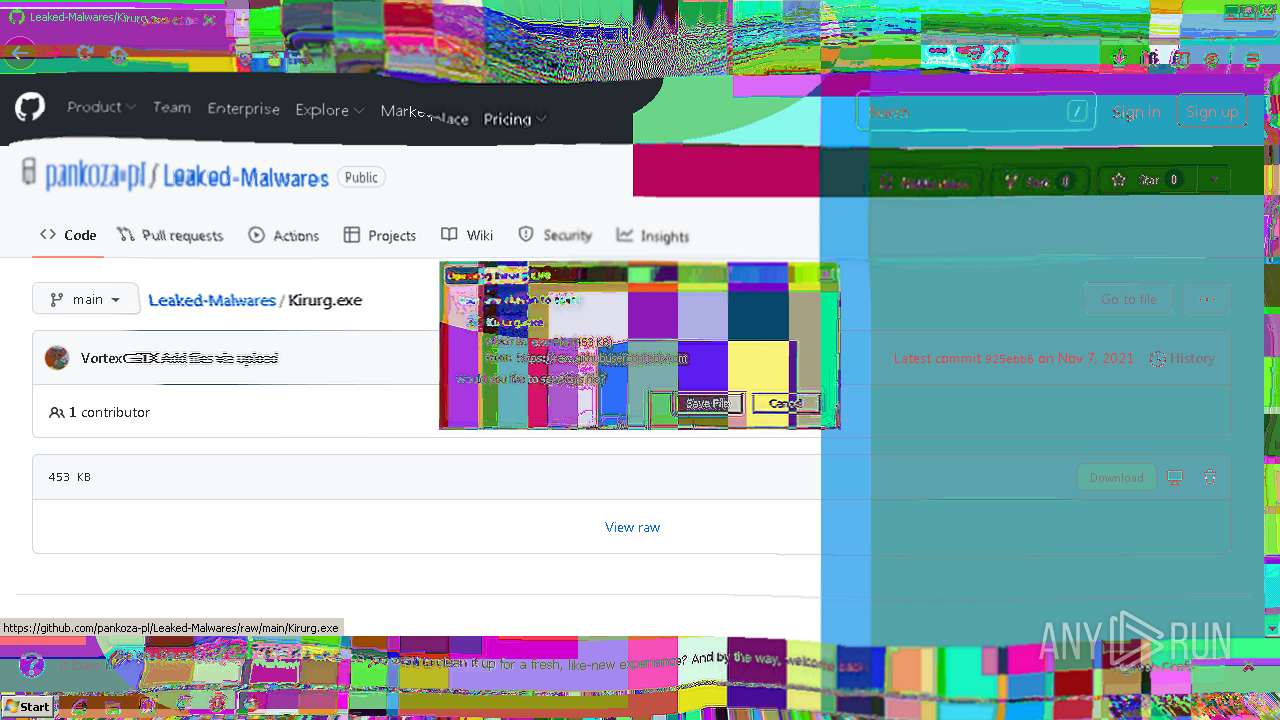Open the Team page link
The image size is (1280, 720).
tap(172, 107)
